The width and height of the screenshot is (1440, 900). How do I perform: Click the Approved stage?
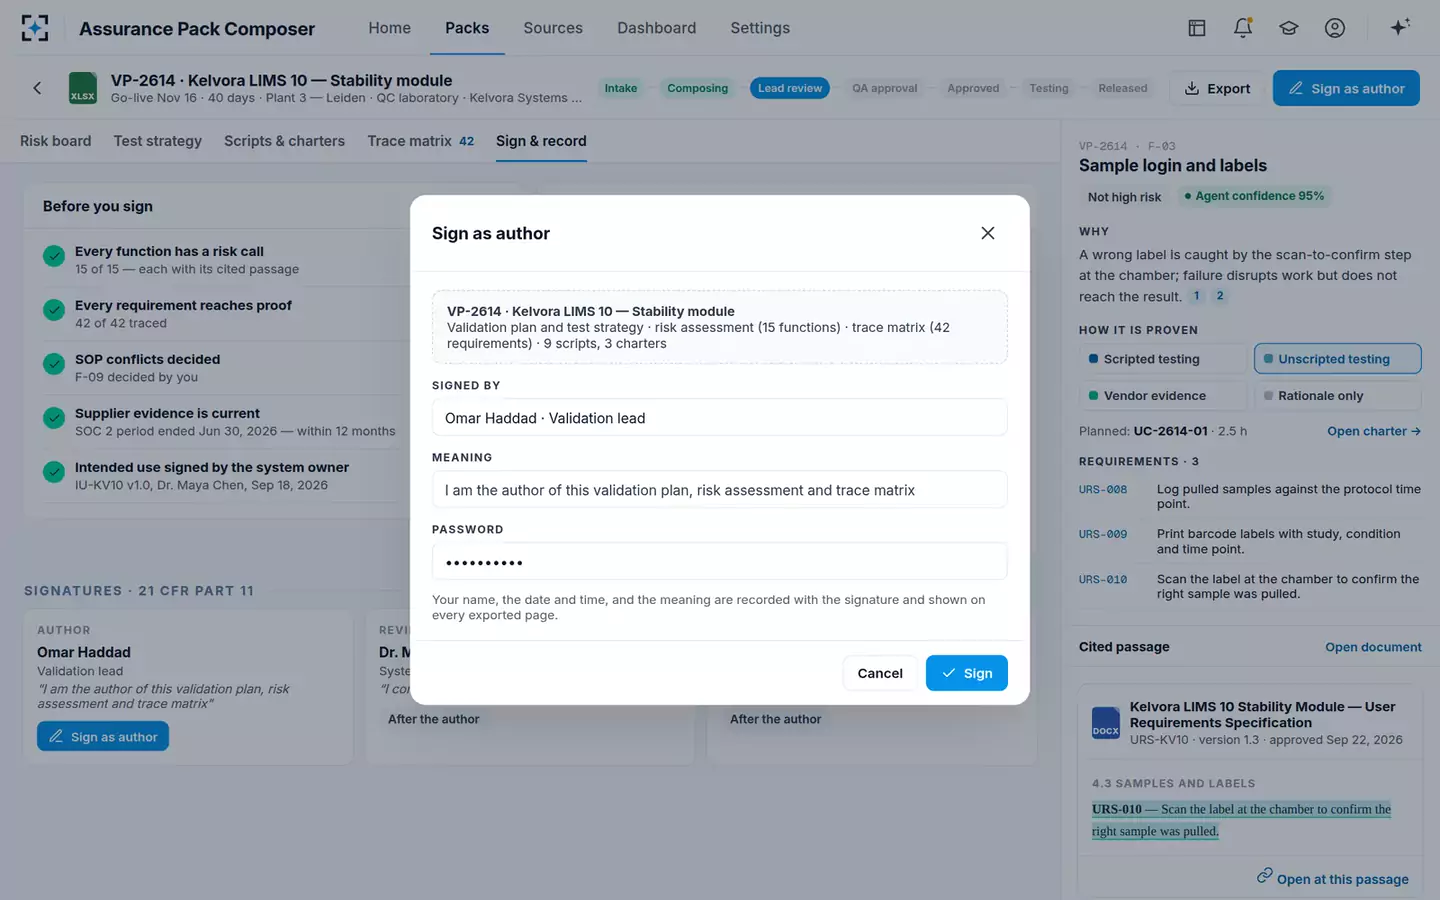973,88
